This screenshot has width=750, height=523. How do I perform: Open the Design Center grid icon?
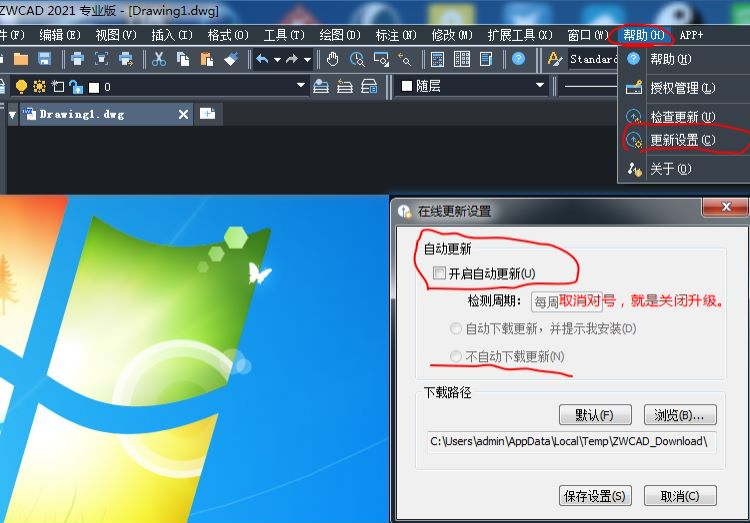pyautogui.click(x=462, y=59)
